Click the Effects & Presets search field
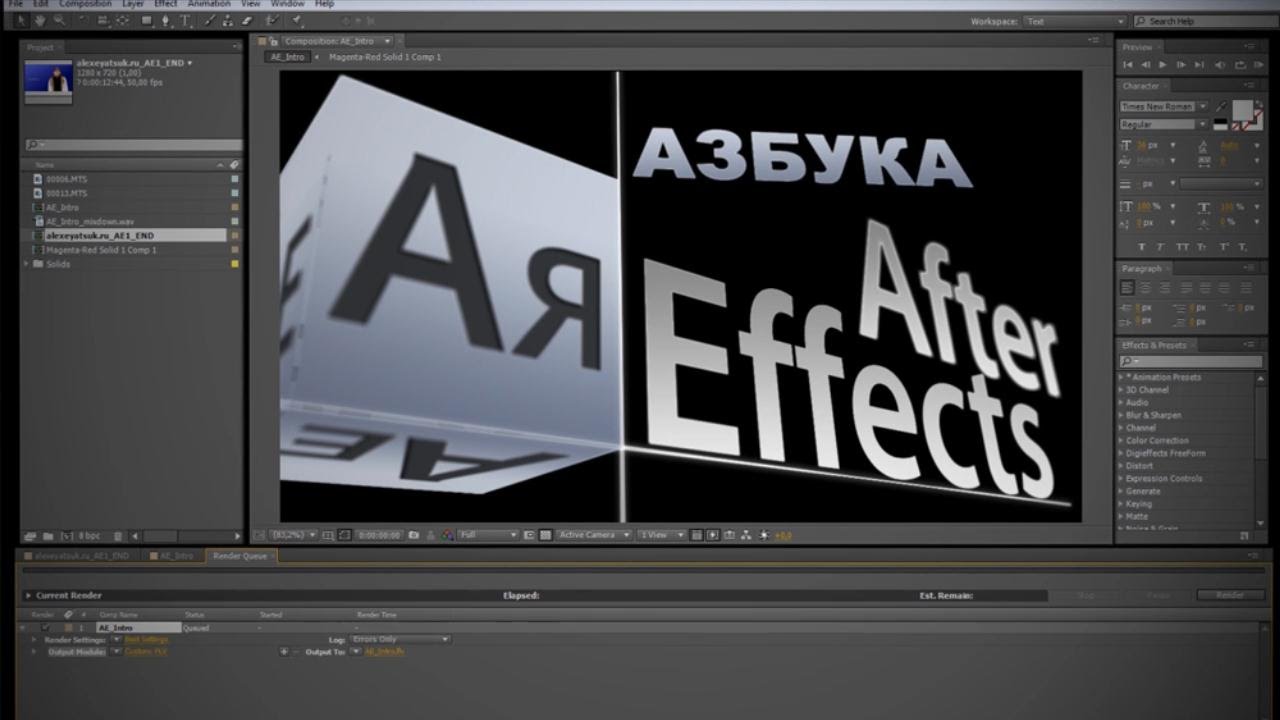 (1190, 361)
